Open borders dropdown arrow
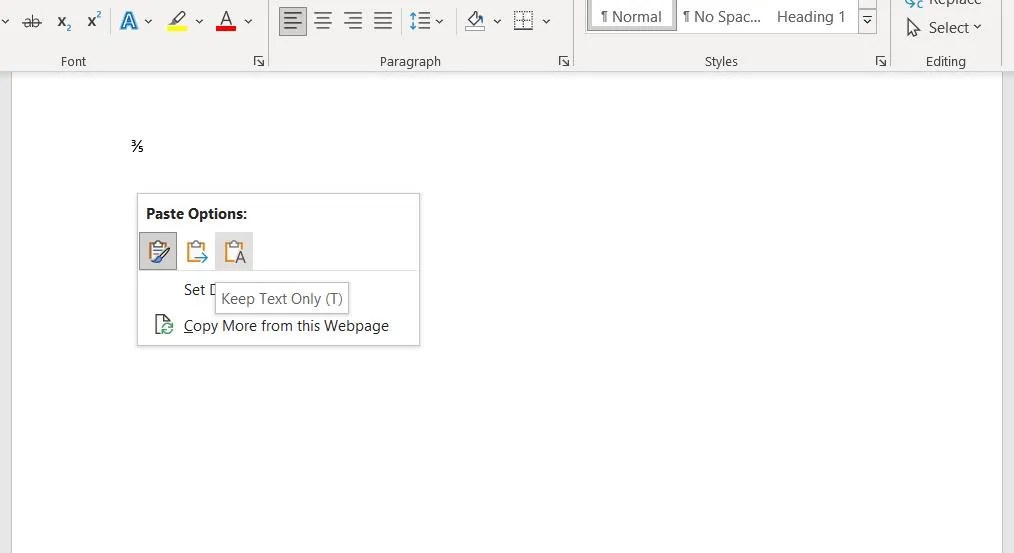Image resolution: width=1014 pixels, height=553 pixels. click(x=546, y=21)
